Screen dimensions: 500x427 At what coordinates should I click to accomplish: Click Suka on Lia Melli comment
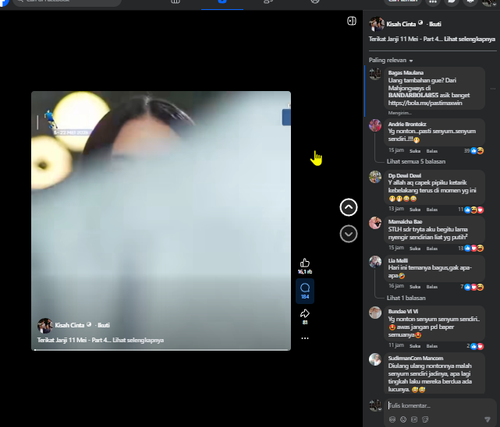[415, 287]
